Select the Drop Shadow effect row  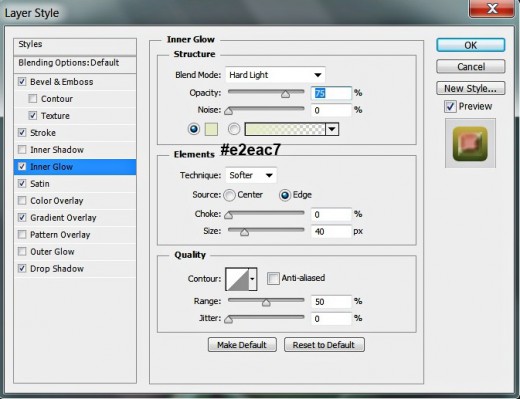(x=75, y=269)
